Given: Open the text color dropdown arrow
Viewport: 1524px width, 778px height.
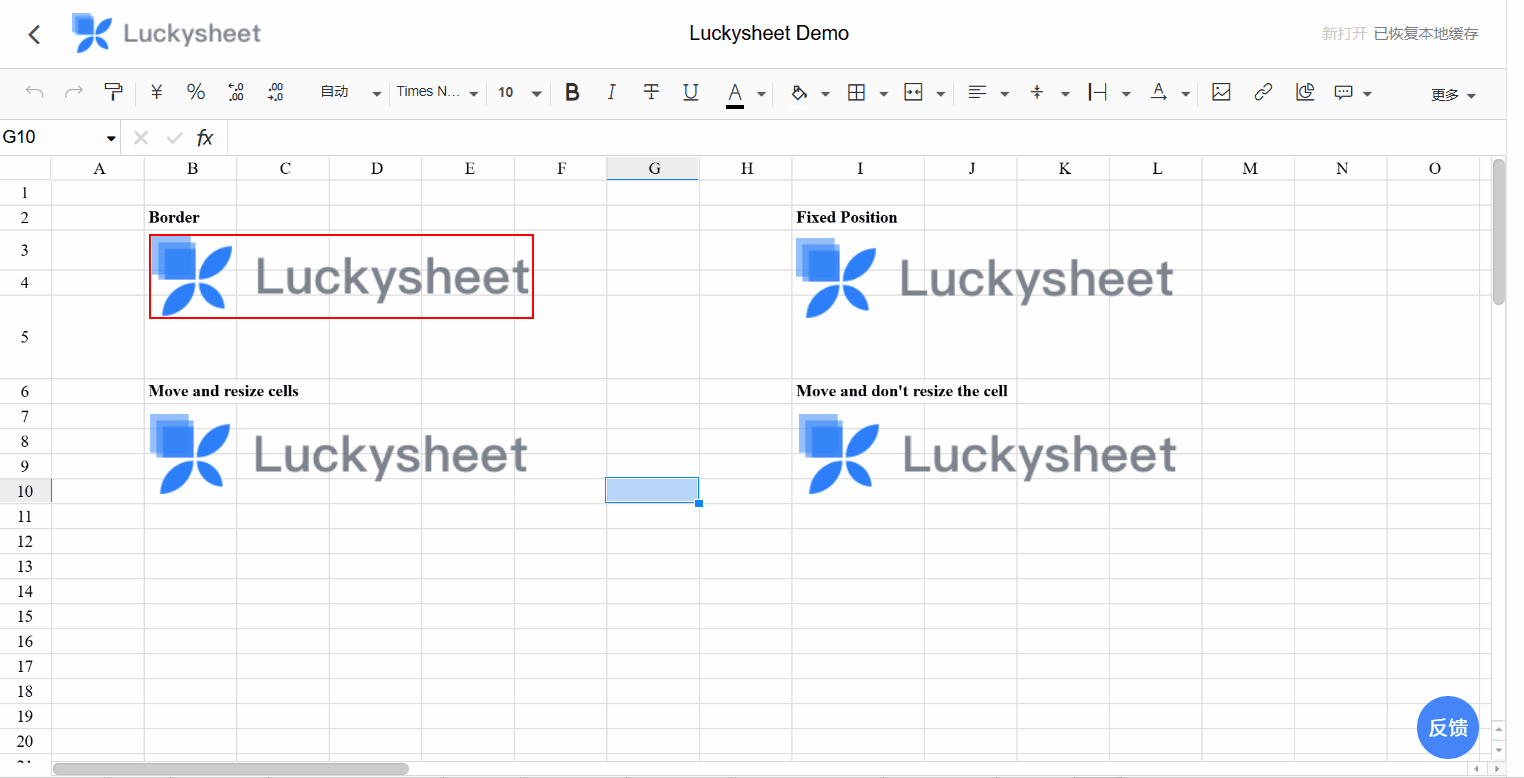Looking at the screenshot, I should coord(761,94).
